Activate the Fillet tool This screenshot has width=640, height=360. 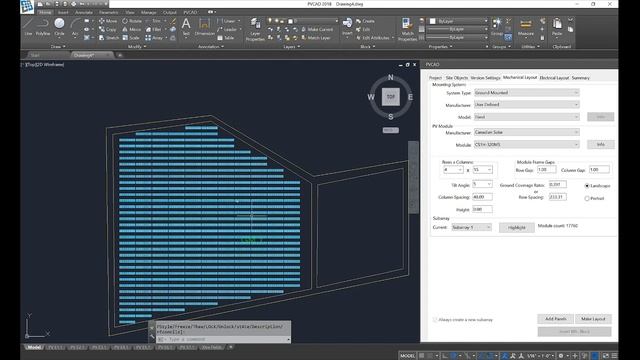[x=153, y=29]
